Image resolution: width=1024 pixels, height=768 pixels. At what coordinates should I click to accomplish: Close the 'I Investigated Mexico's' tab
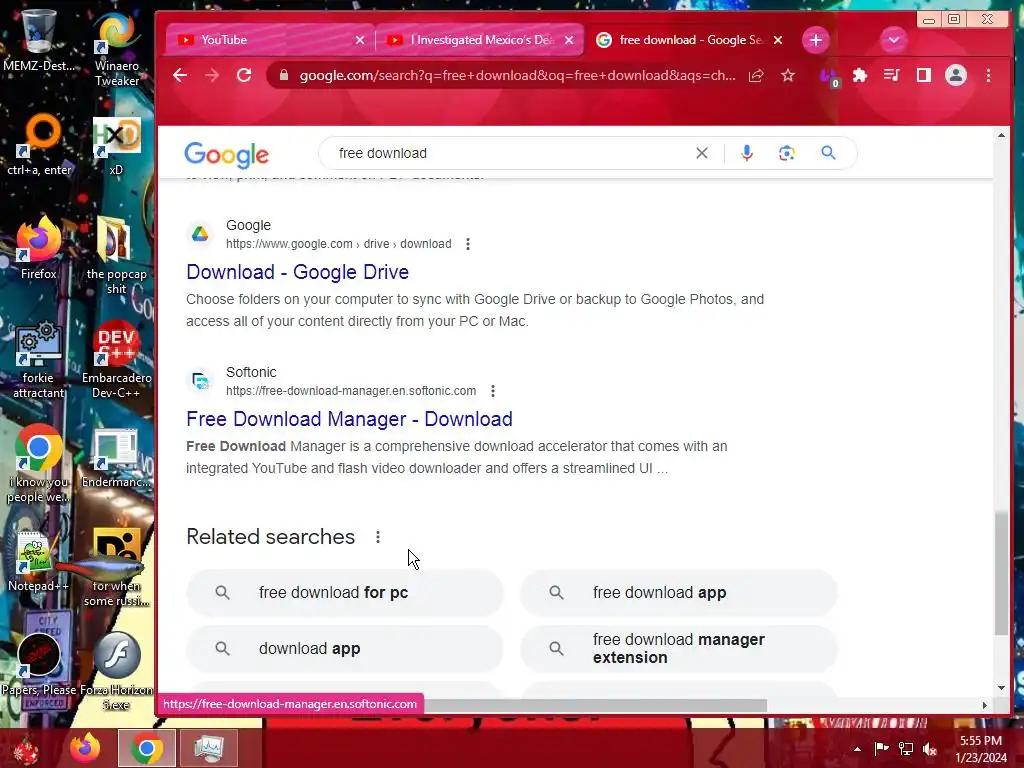coord(569,40)
